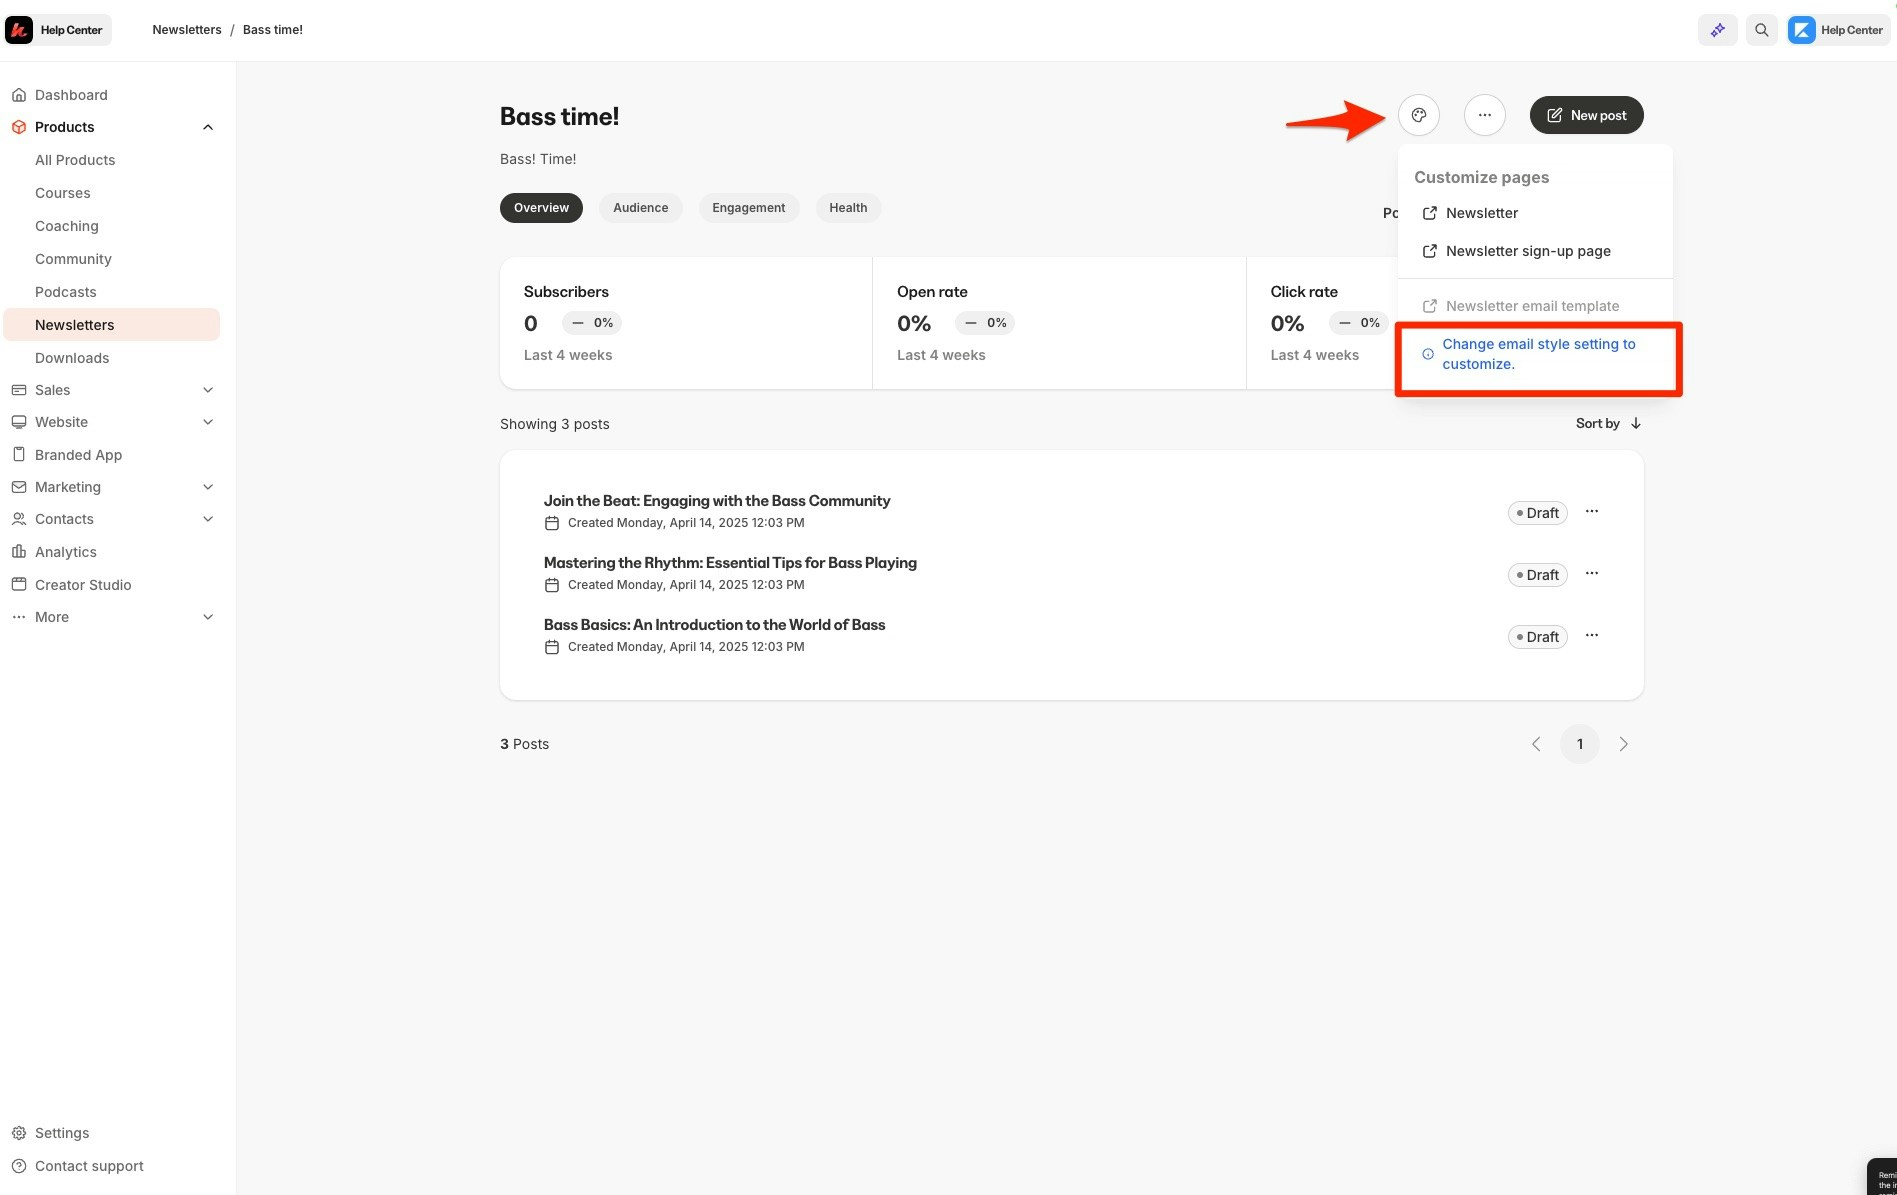Screen dimensions: 1897x1195
Task: Click the Change email style setting link
Action: click(1538, 354)
